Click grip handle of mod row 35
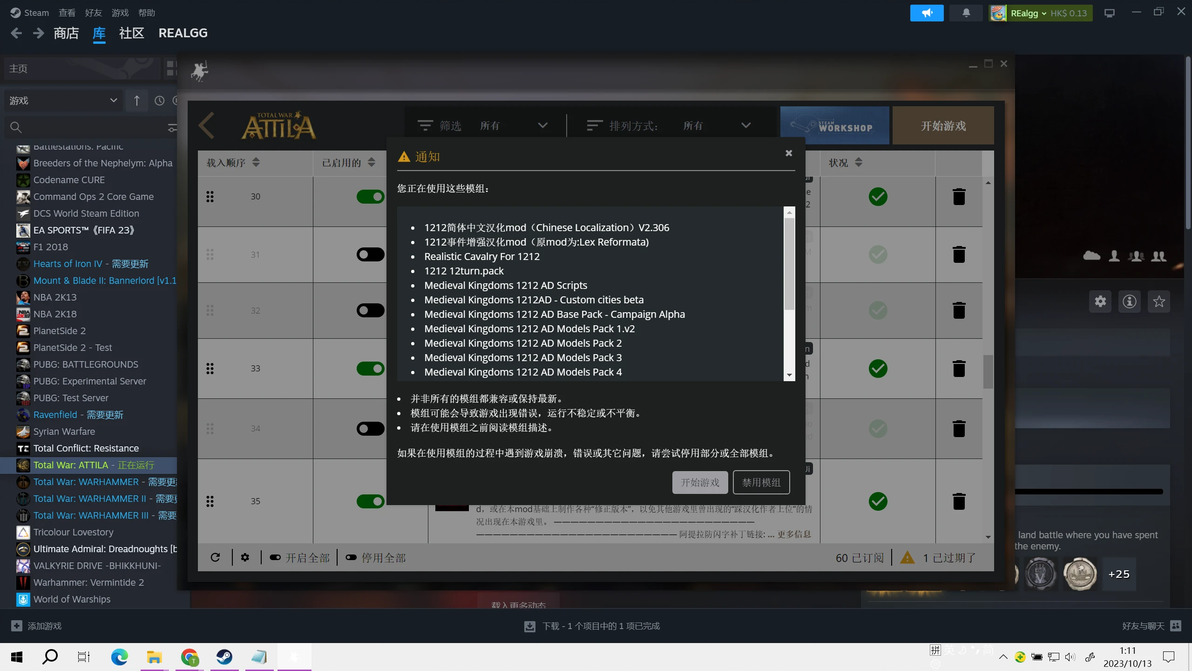 (210, 502)
